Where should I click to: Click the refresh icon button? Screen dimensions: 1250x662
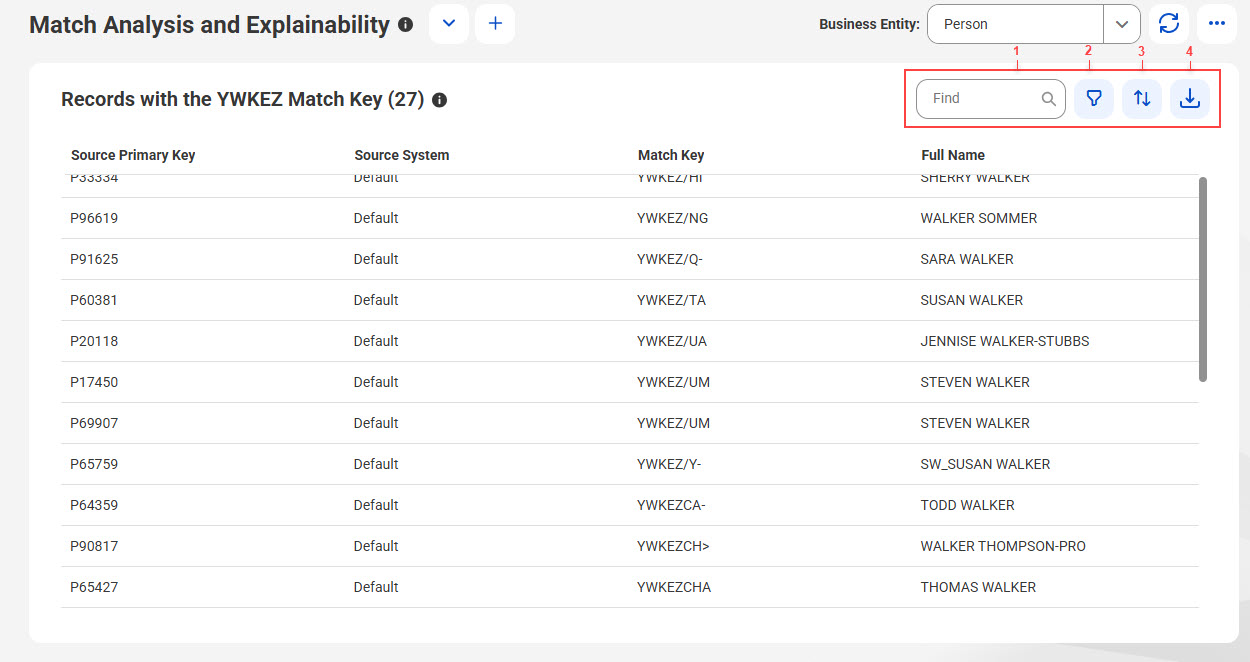coord(1168,24)
